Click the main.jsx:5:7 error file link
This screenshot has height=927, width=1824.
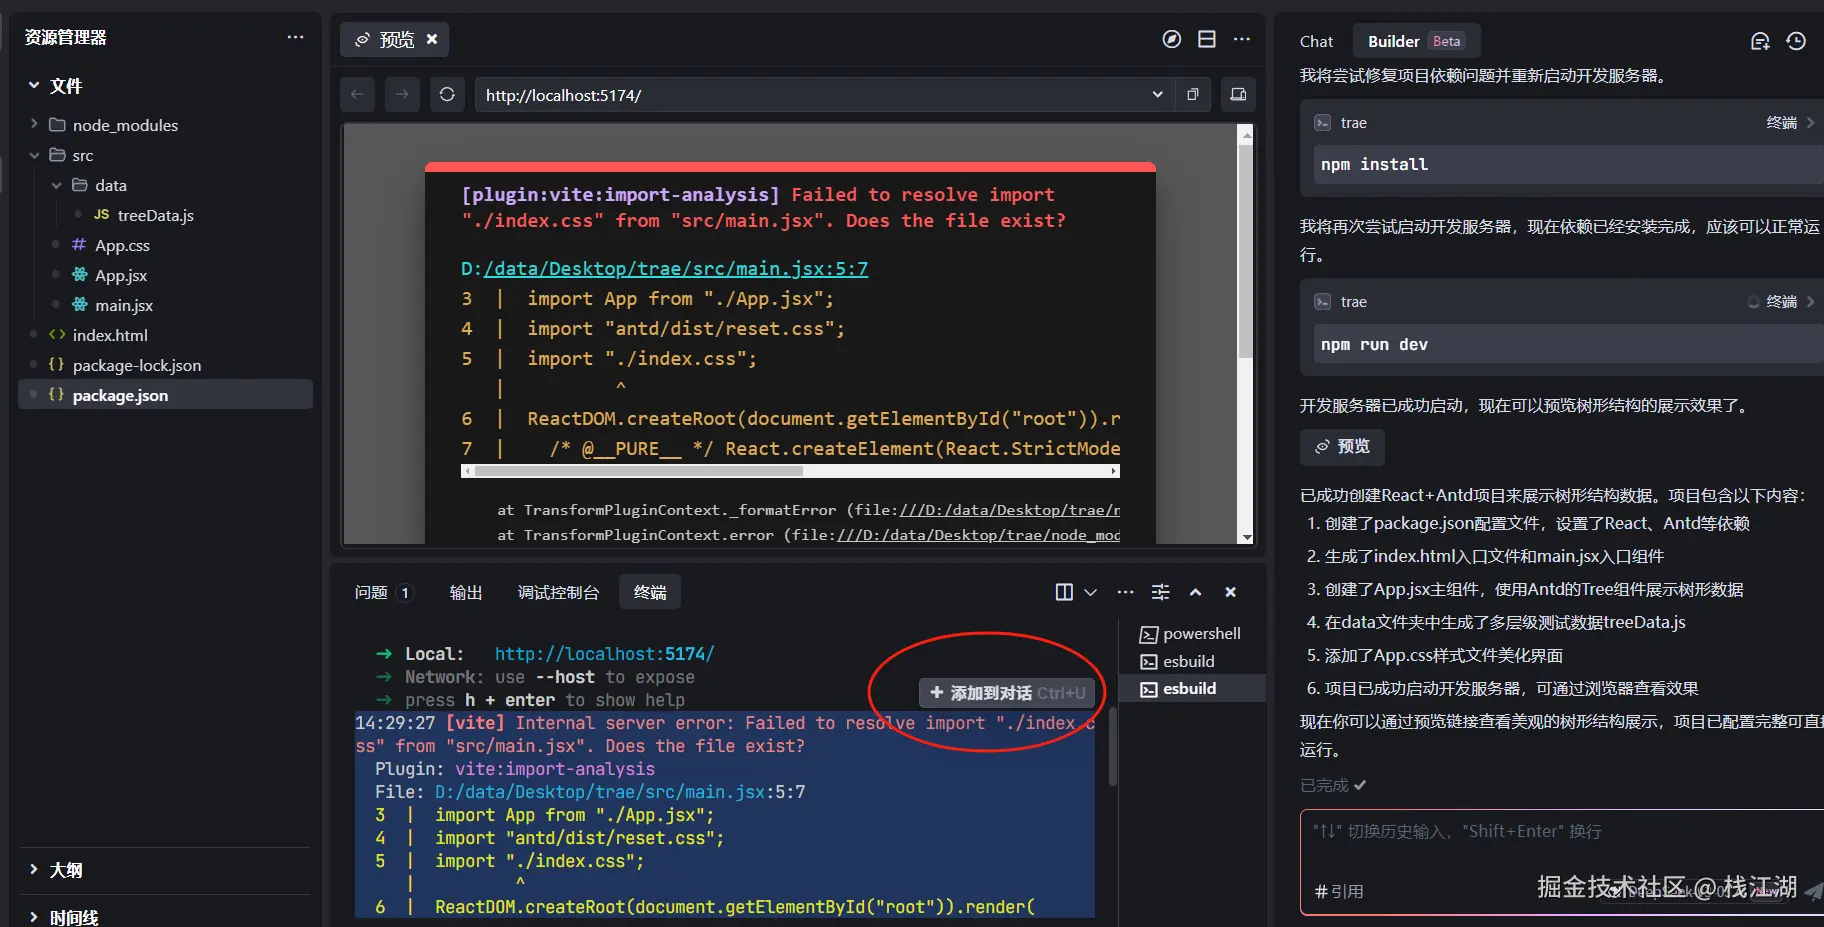pos(675,268)
